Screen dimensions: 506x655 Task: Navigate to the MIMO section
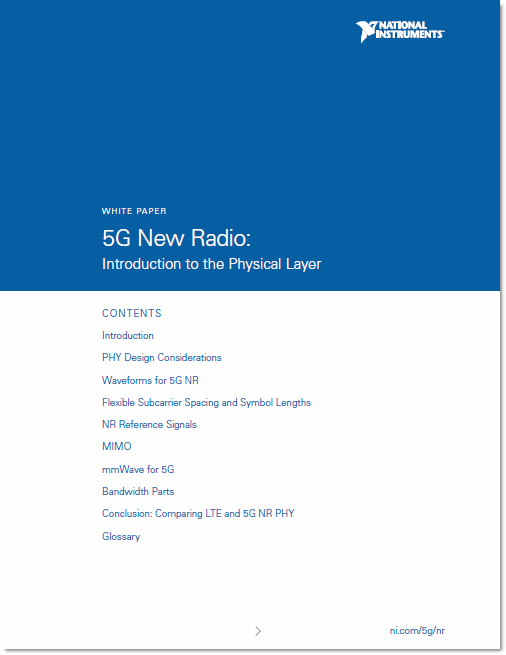point(117,447)
